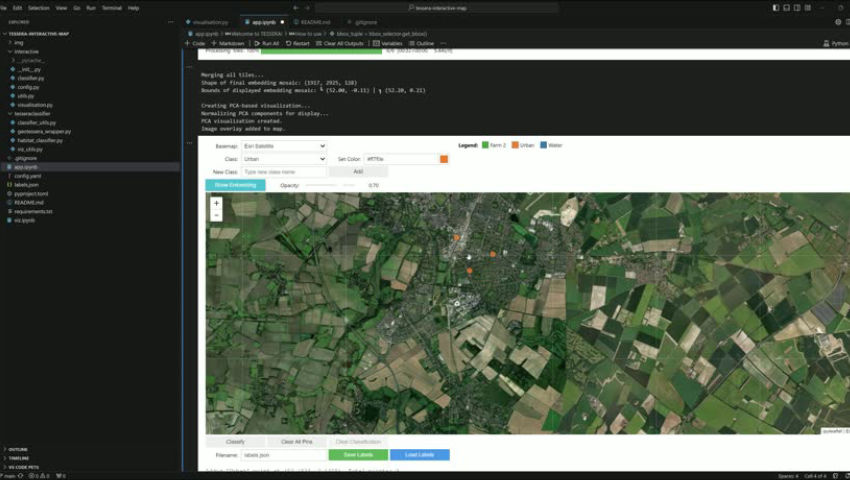Screen dimensions: 850x480
Task: Open the File menu
Action: click(x=3, y=8)
